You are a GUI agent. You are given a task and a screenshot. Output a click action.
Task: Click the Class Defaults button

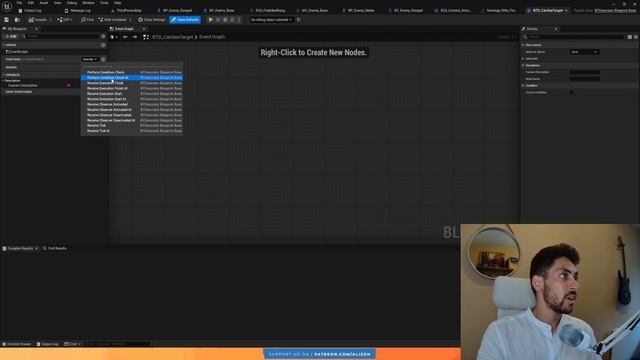185,20
